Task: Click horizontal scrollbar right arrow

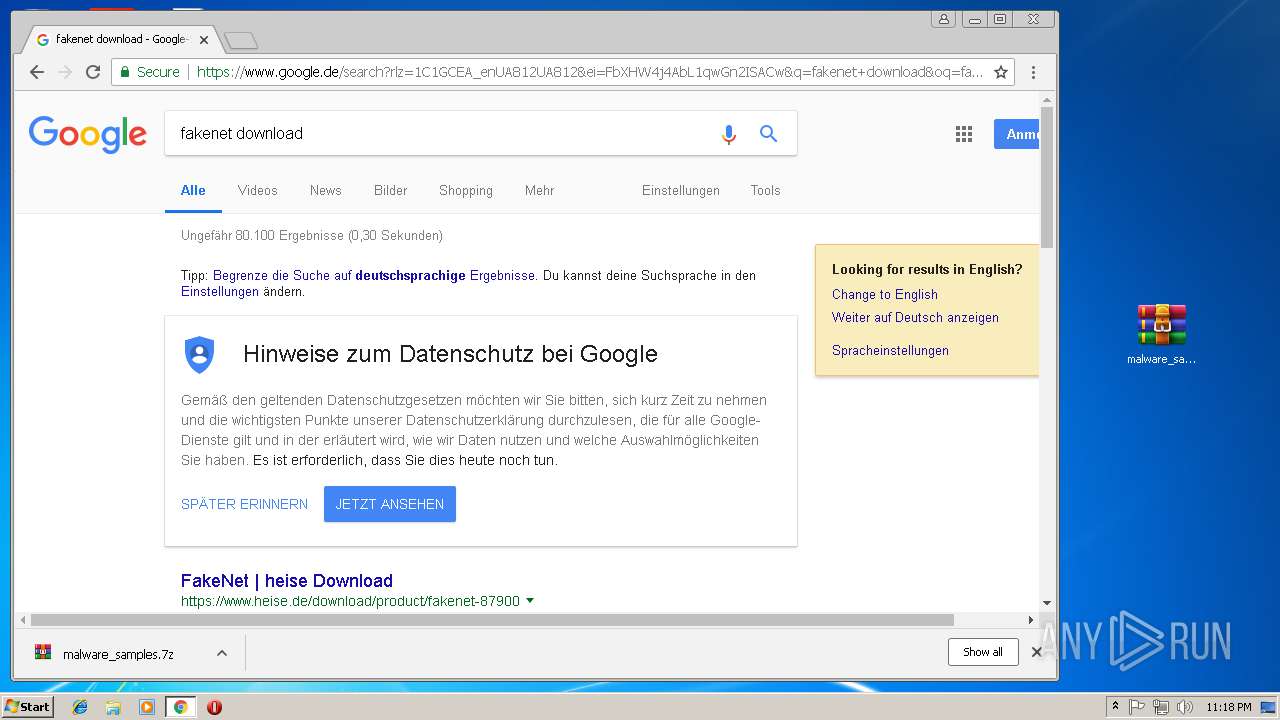Action: (x=1031, y=620)
